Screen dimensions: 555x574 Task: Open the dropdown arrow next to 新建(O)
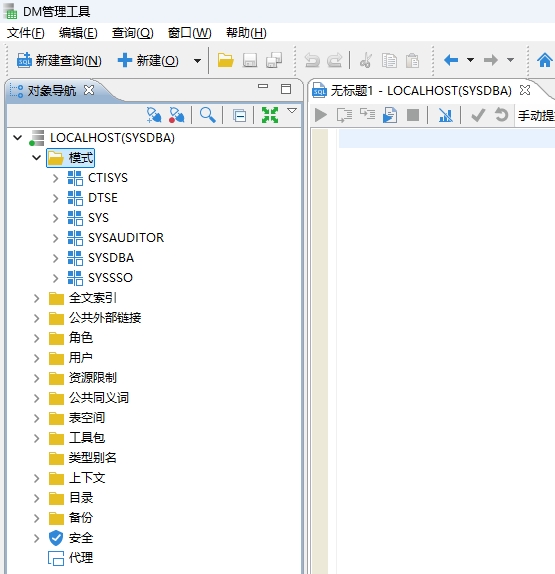(197, 61)
